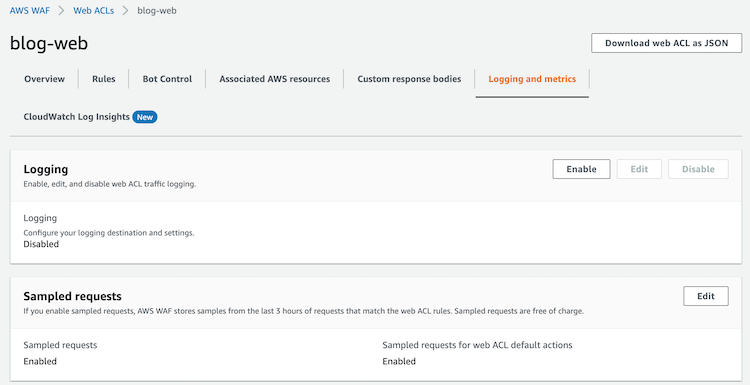Select the Disabled logging status text
The image size is (750, 385).
(x=41, y=244)
